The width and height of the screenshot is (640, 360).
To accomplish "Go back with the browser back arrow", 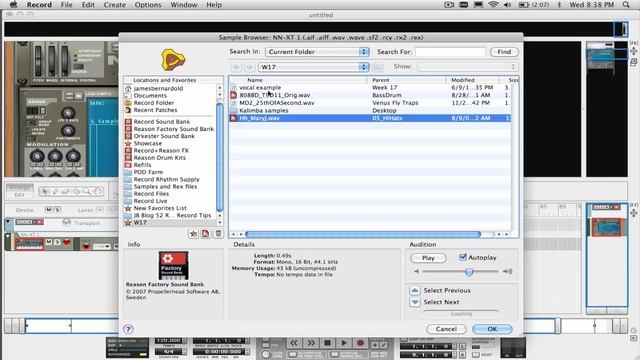I will (x=236, y=67).
